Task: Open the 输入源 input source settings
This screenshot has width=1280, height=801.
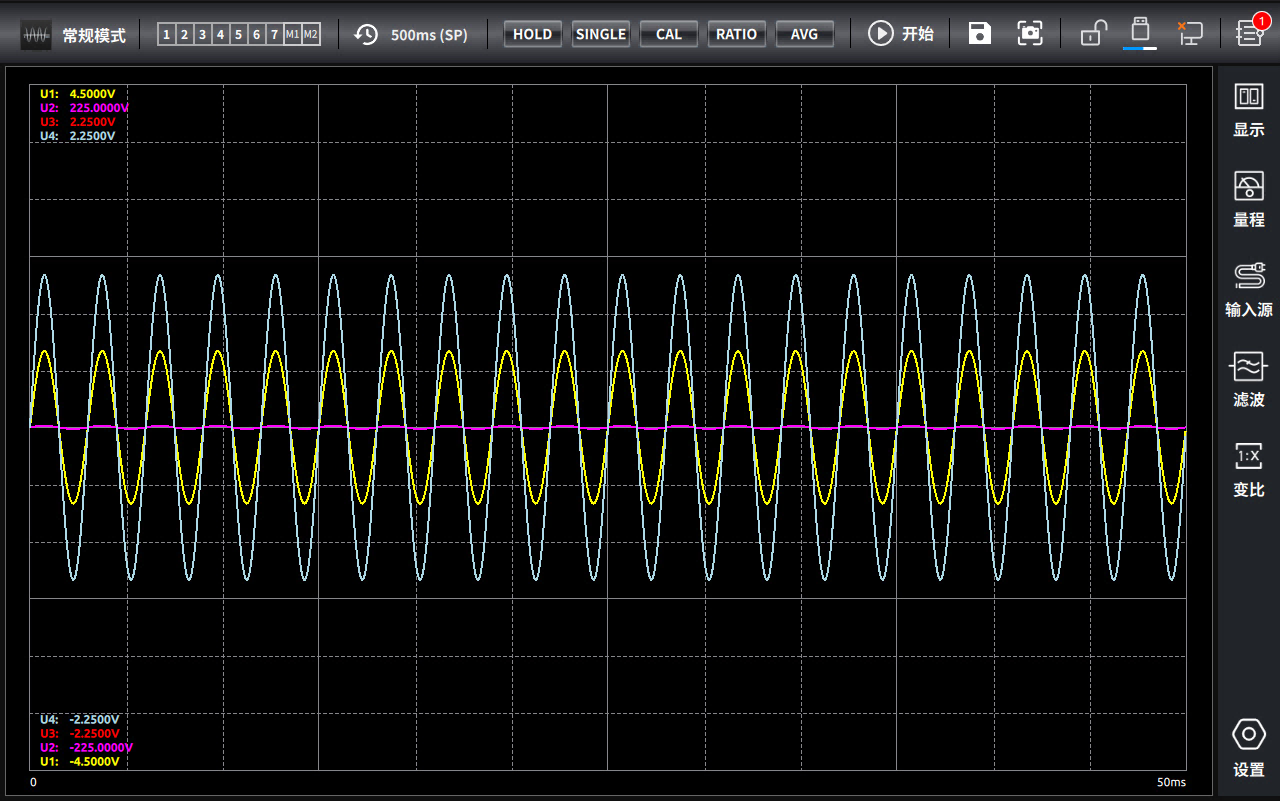Action: [x=1249, y=290]
